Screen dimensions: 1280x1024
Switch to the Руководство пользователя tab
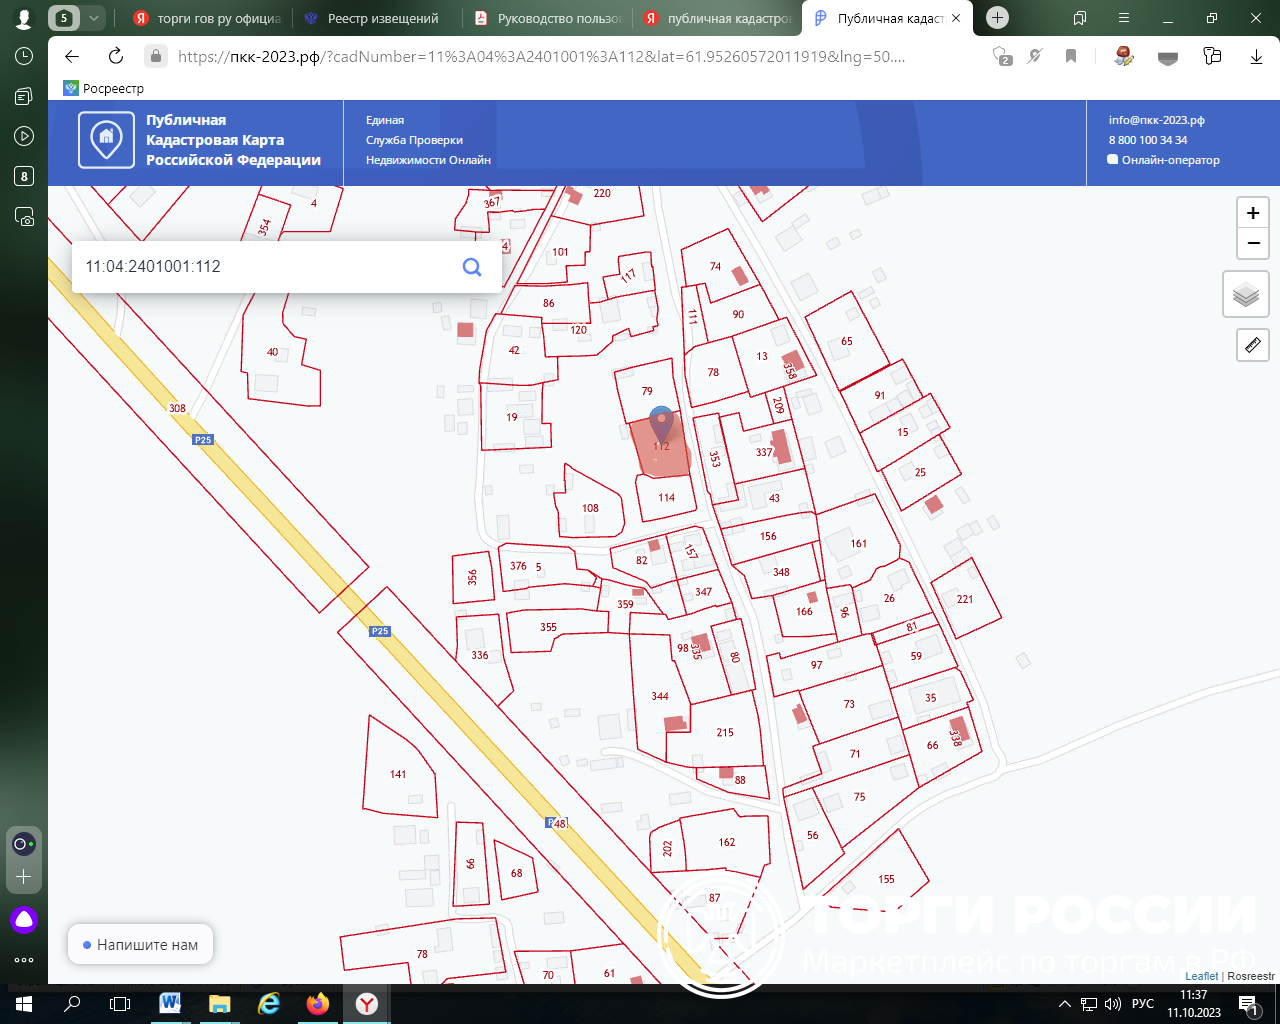pos(548,18)
